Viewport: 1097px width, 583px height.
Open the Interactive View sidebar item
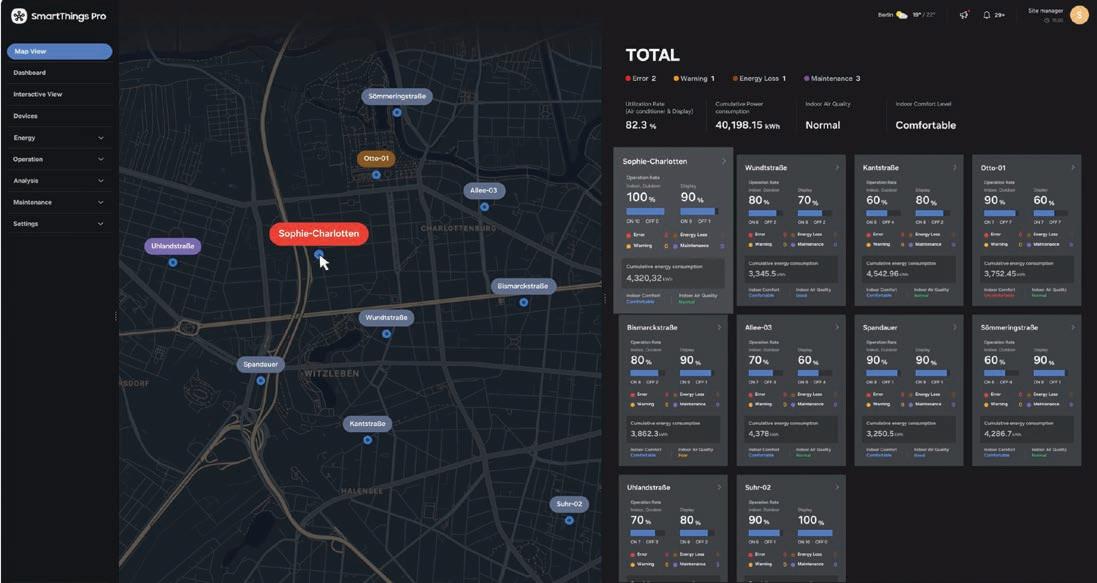tap(59, 94)
